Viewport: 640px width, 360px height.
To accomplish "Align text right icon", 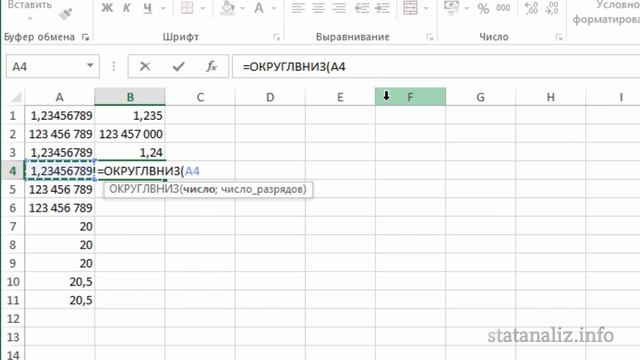I will click(x=339, y=8).
